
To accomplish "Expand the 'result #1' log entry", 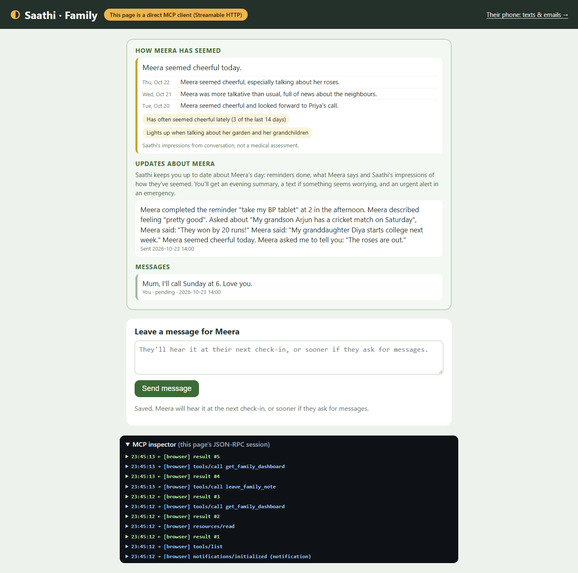I will coord(173,536).
